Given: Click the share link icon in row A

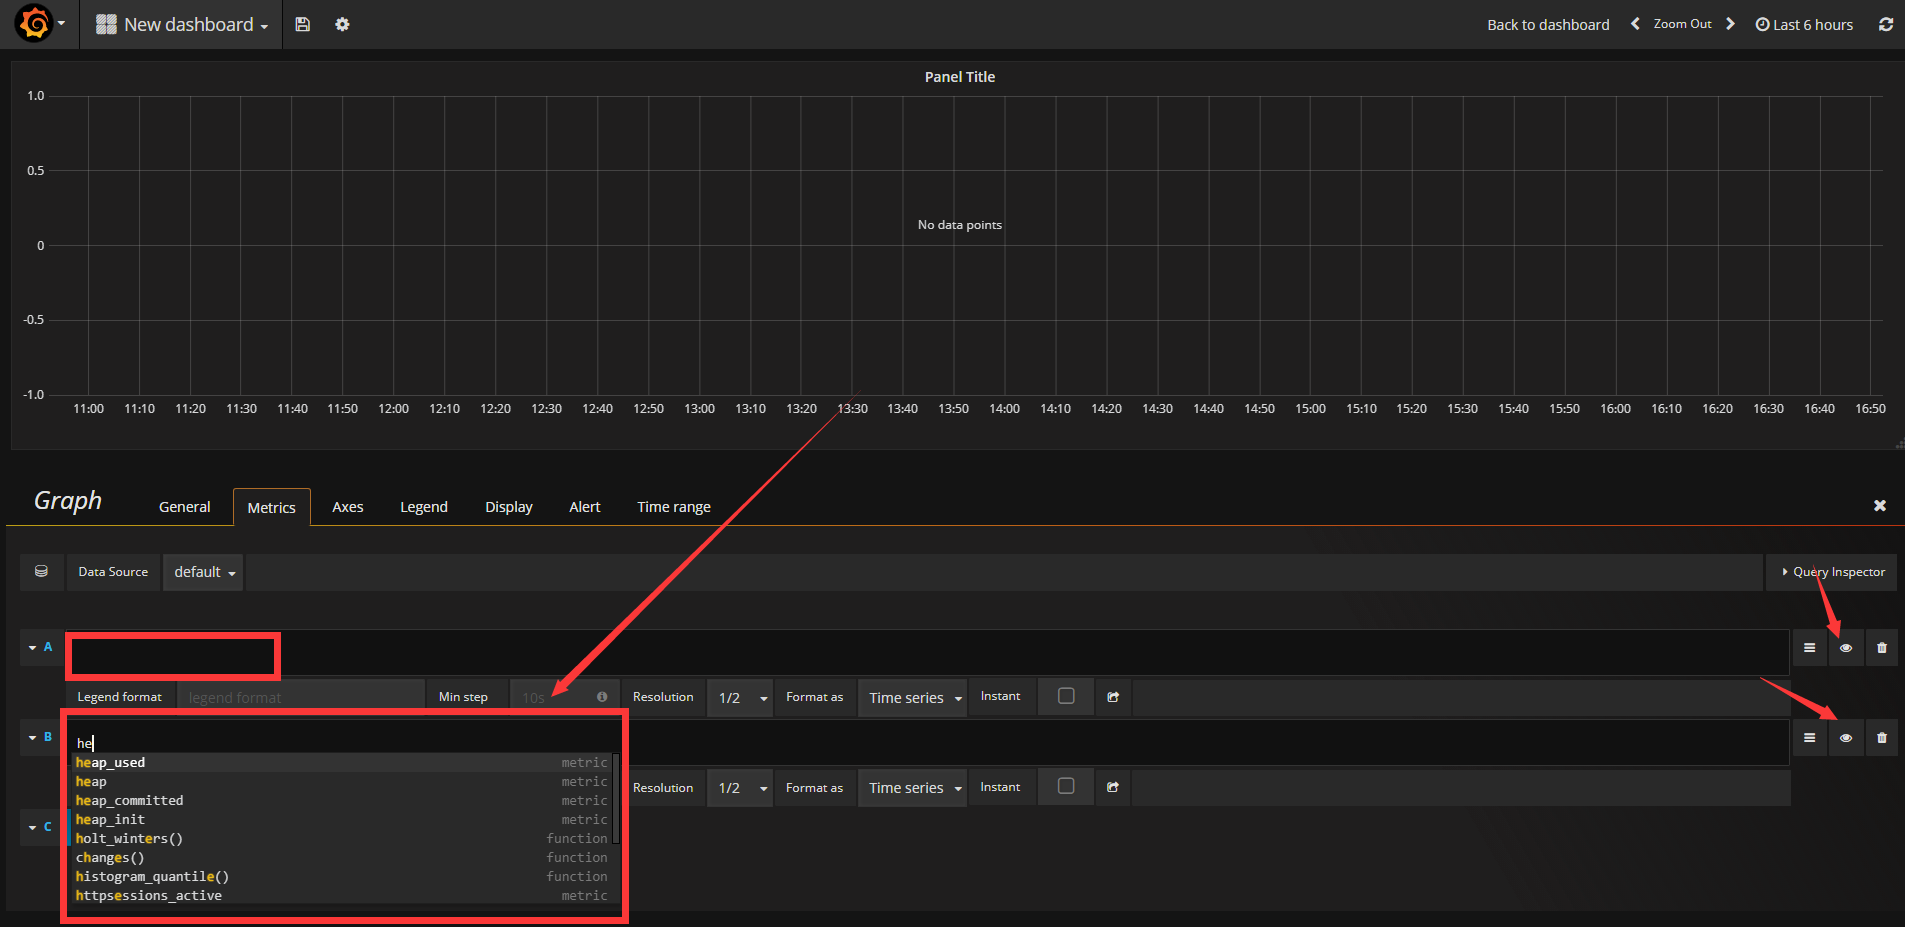Looking at the screenshot, I should (x=1113, y=697).
